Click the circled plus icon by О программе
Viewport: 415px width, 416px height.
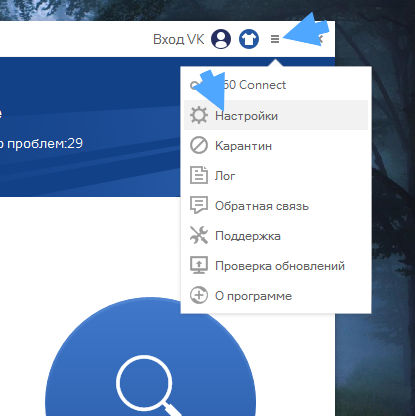(x=199, y=295)
